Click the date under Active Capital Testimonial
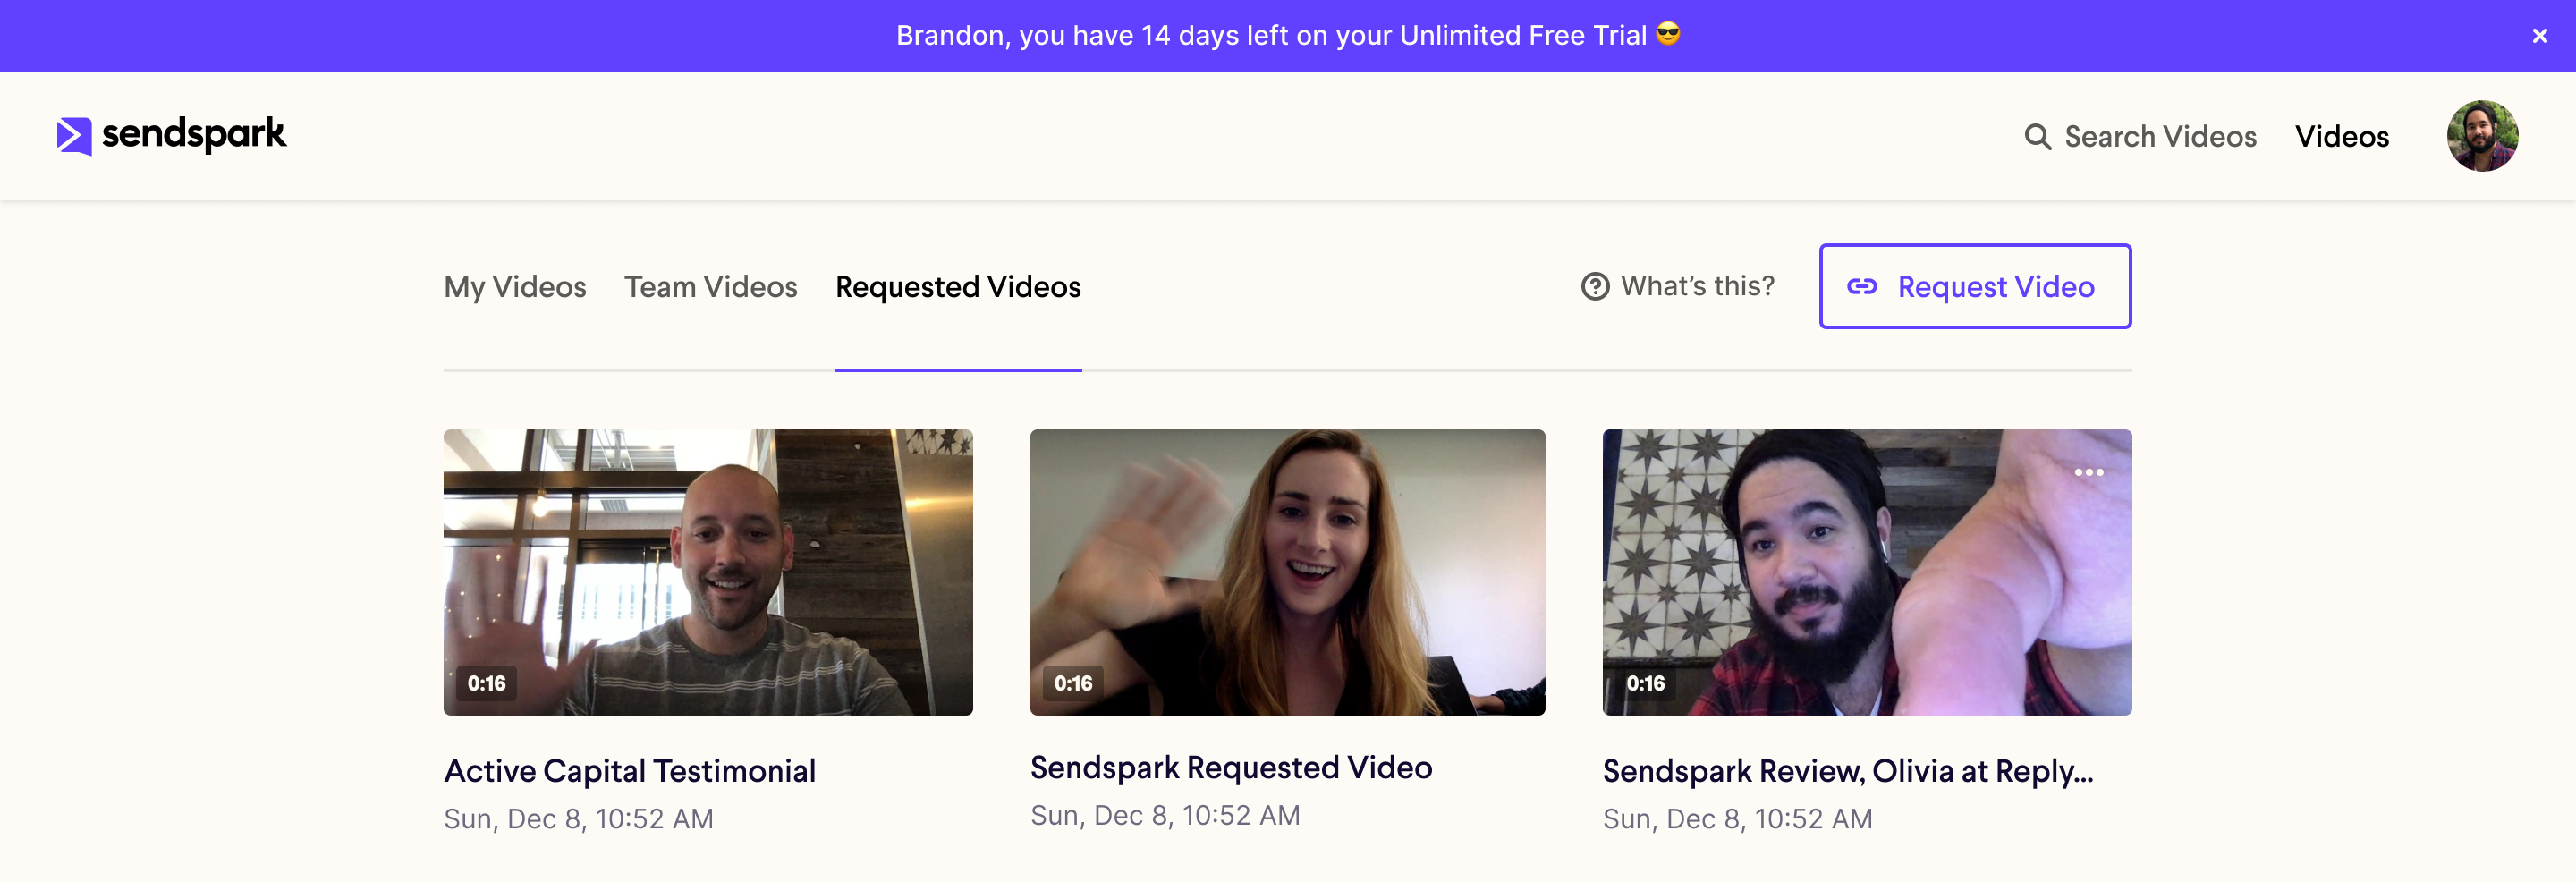The height and width of the screenshot is (882, 2576). pyautogui.click(x=578, y=819)
